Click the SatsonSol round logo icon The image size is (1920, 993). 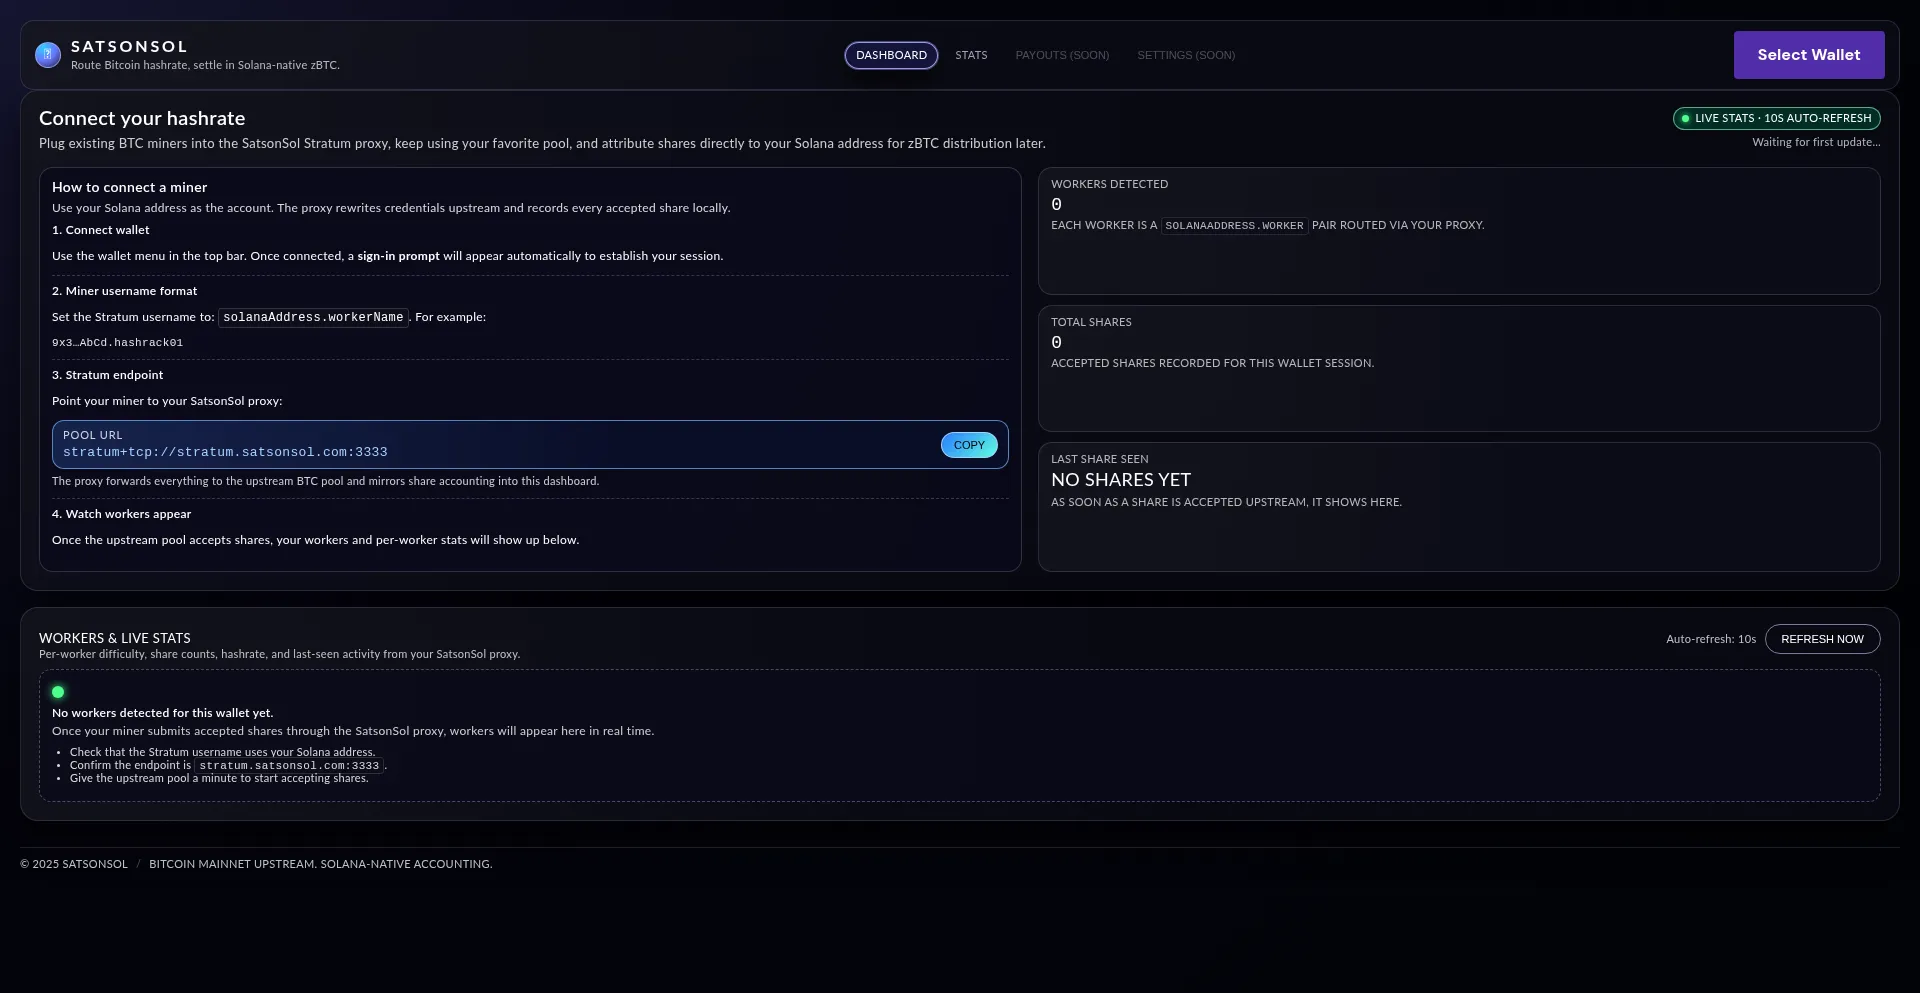pyautogui.click(x=47, y=55)
